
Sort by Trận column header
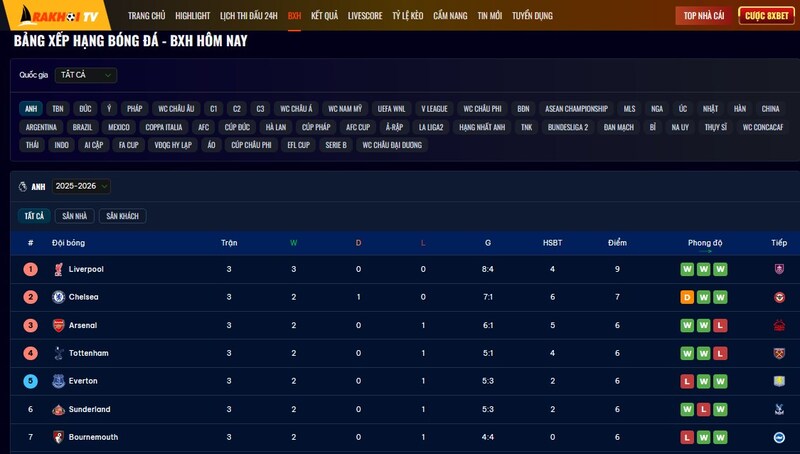[229, 243]
